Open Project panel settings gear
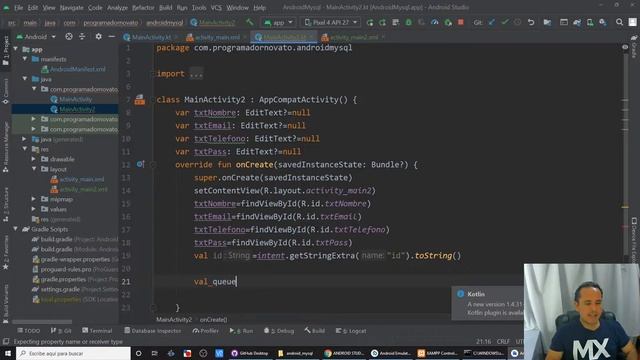Image resolution: width=640 pixels, height=360 pixels. coord(98,37)
